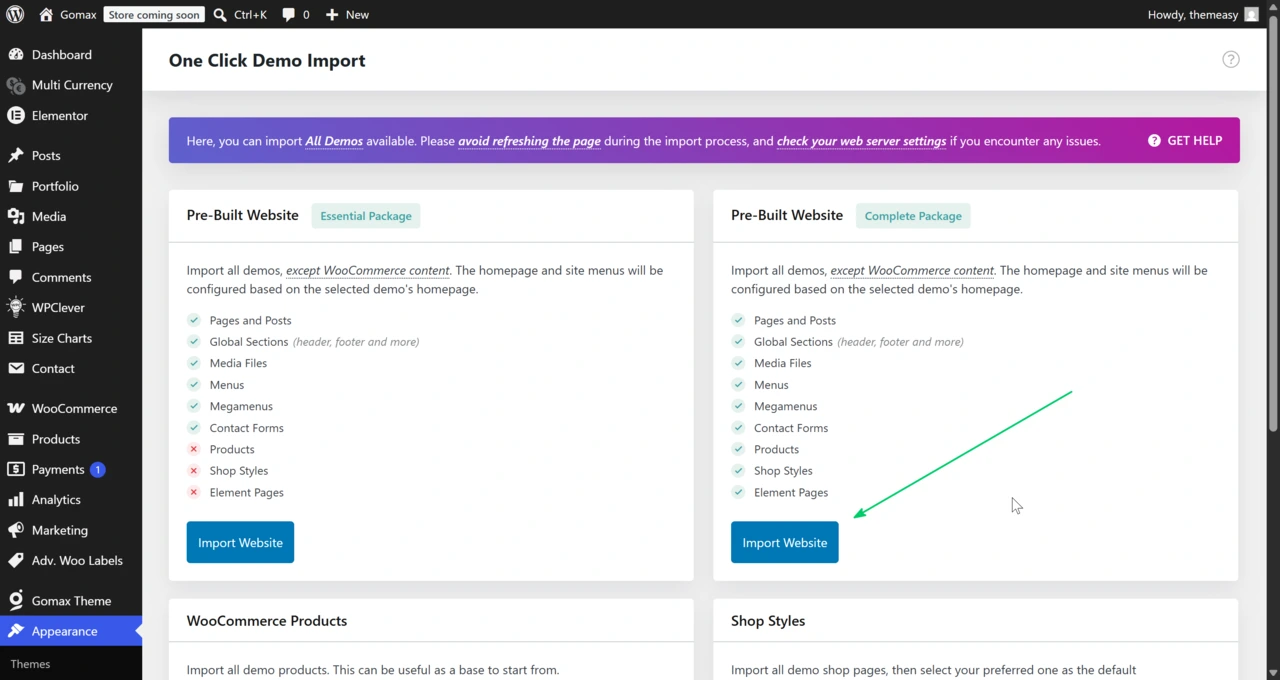Click the Gomax home icon
1280x680 pixels.
click(46, 15)
